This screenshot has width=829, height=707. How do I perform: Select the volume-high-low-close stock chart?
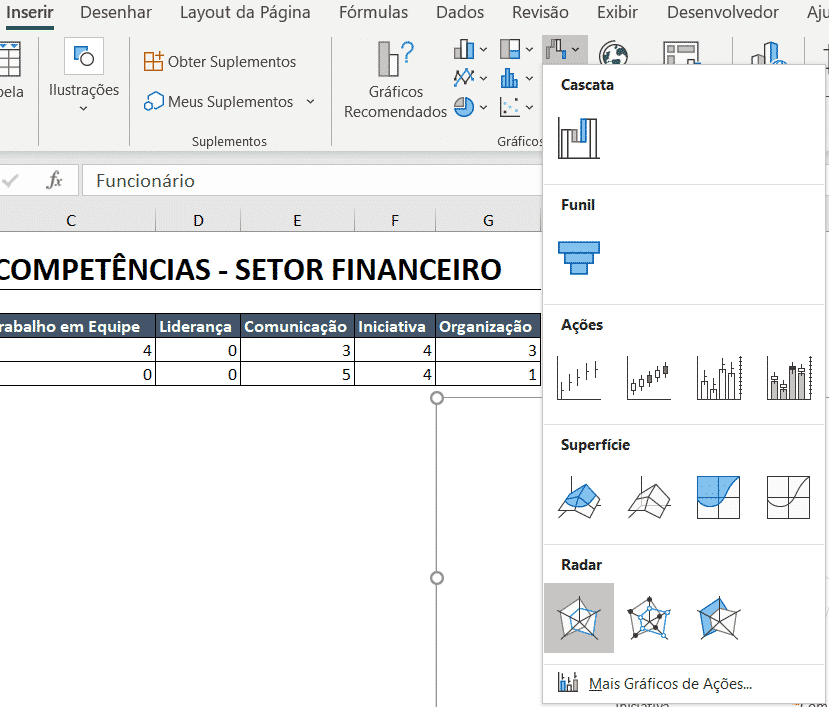point(719,378)
